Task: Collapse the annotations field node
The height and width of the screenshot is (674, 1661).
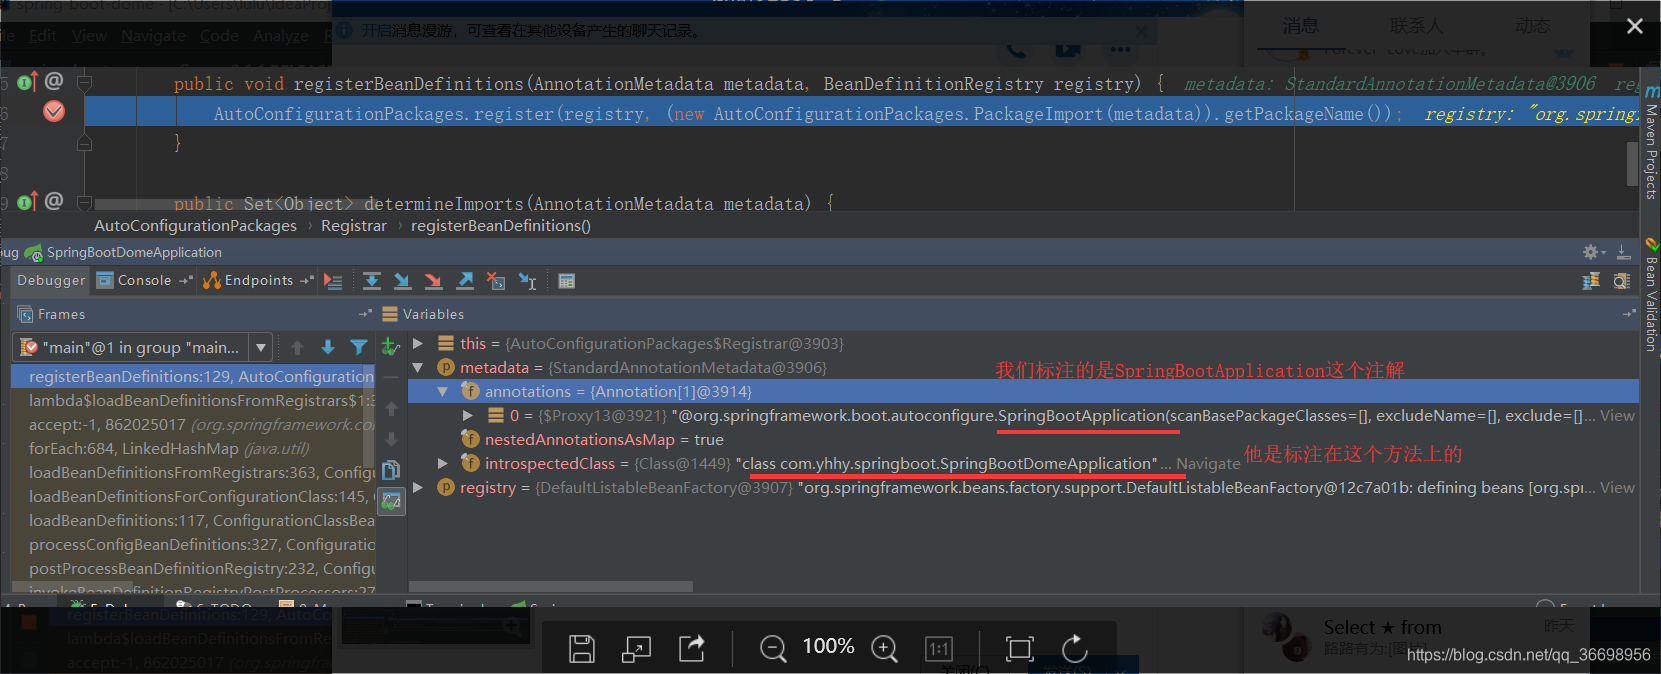Action: [x=442, y=391]
